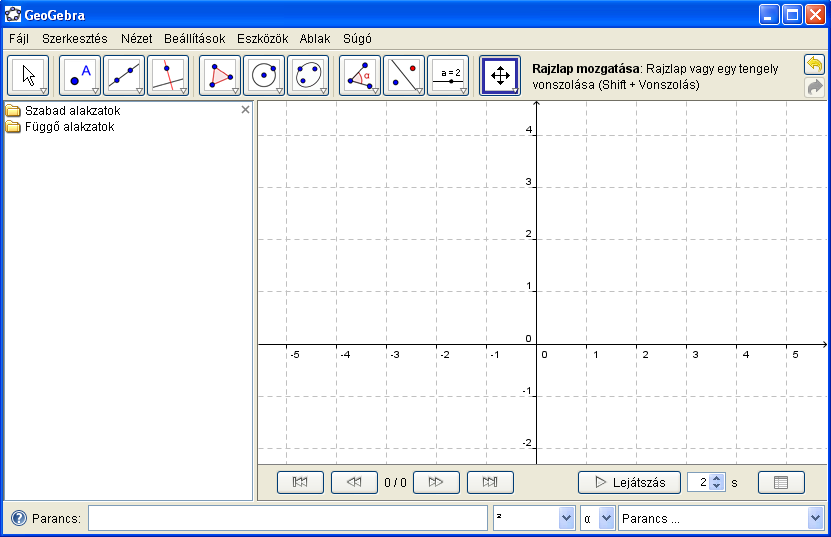
Task: Expand the Angle tool's dropdown triangle
Action: click(x=375, y=91)
